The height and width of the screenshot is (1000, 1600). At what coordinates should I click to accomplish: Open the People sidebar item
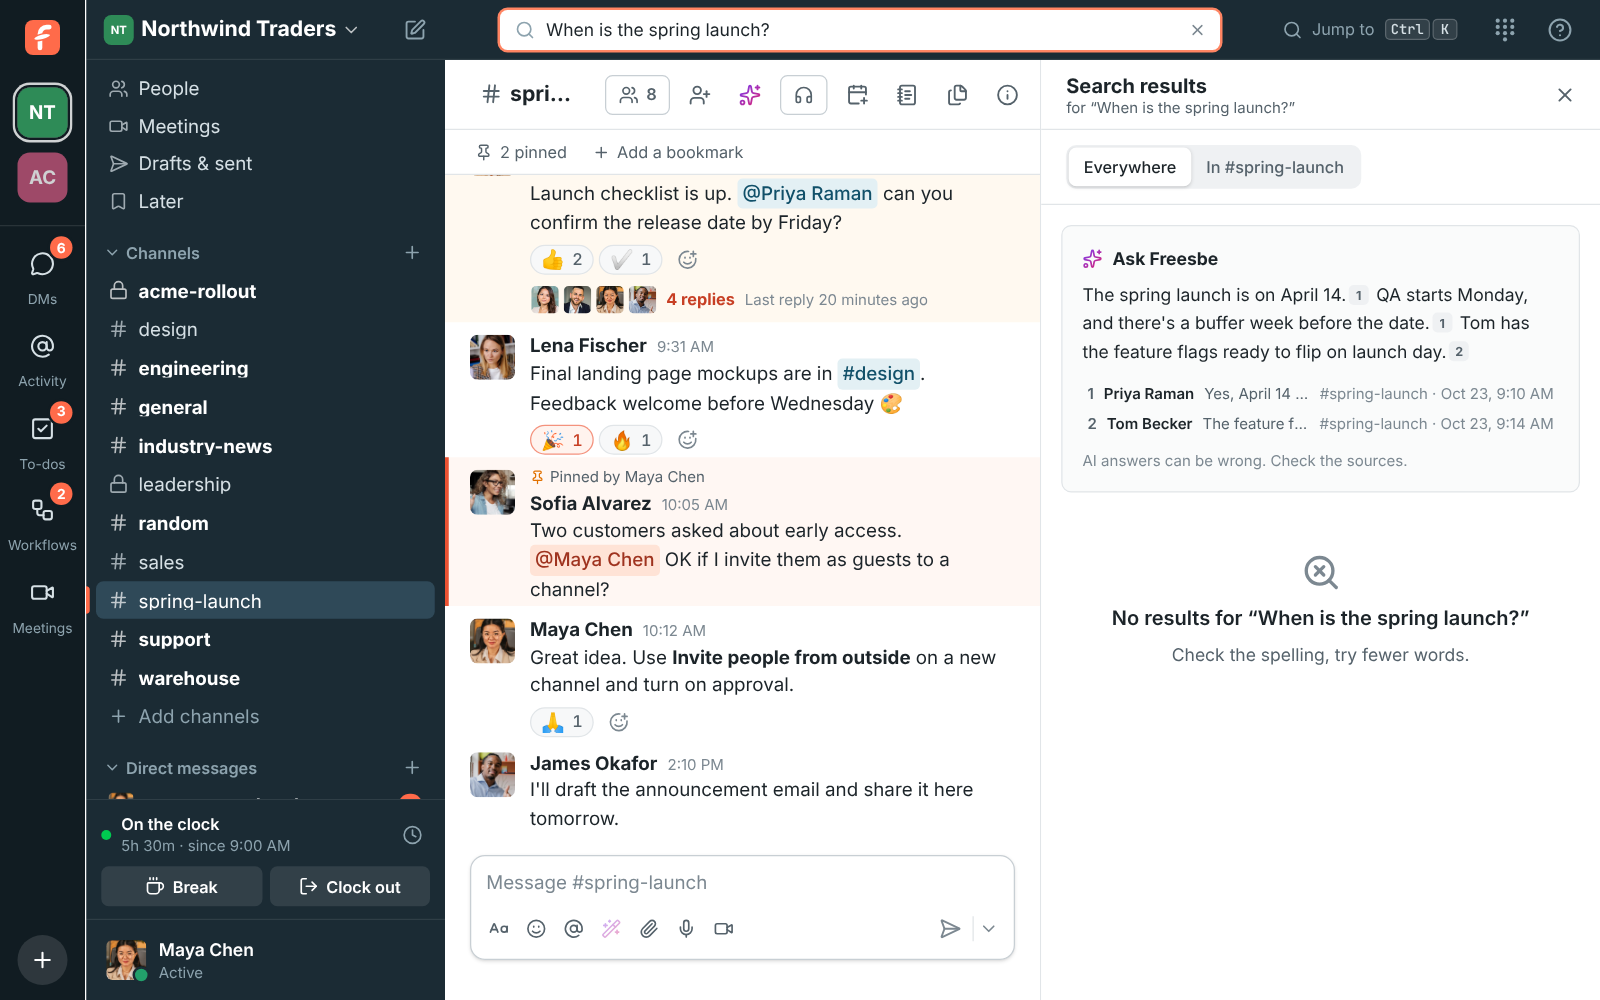(265, 89)
